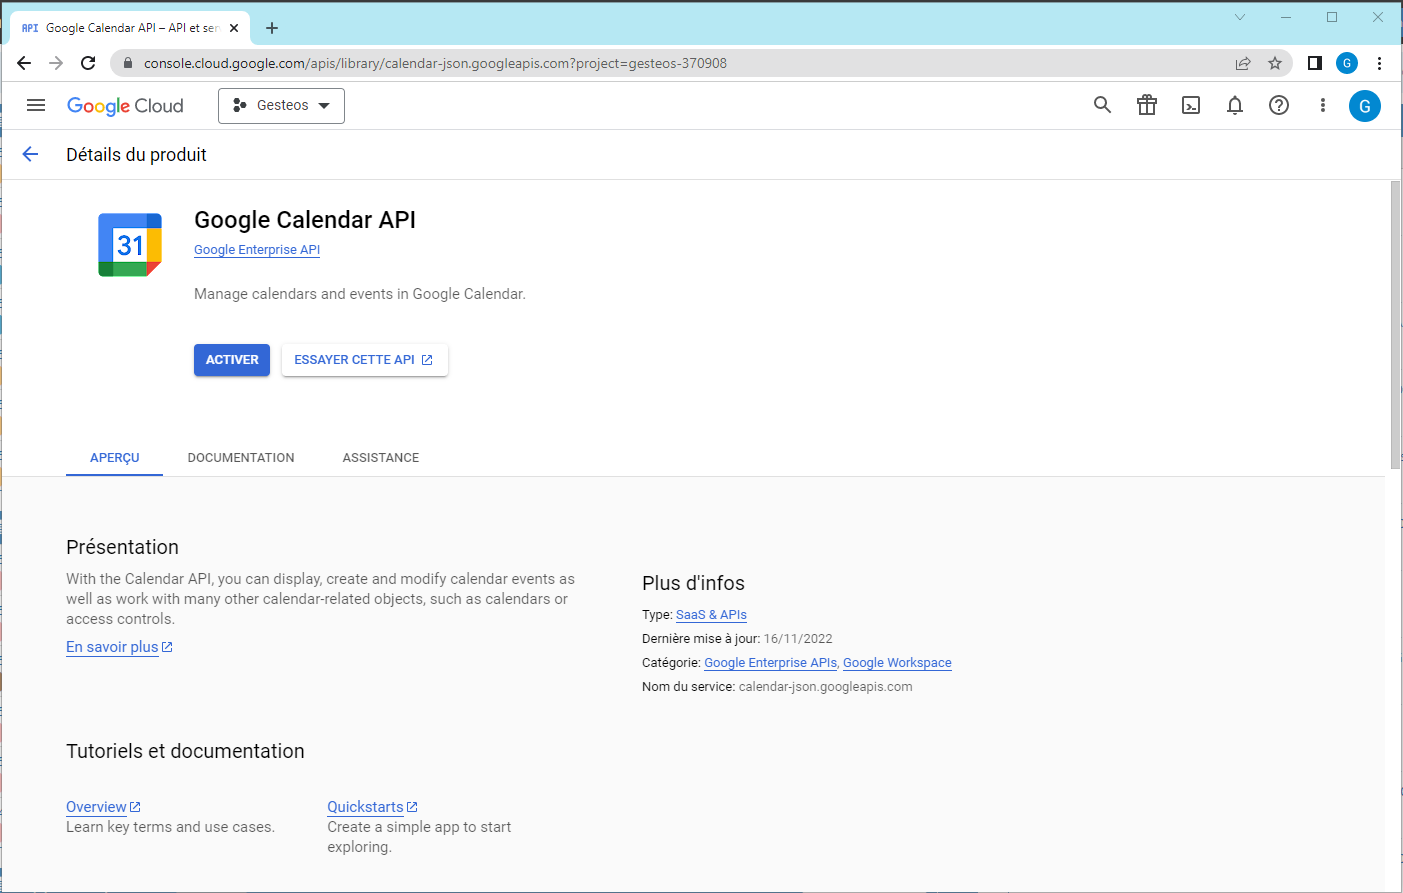Open the Google Enterprise API link
This screenshot has height=893, width=1403.
pos(257,250)
